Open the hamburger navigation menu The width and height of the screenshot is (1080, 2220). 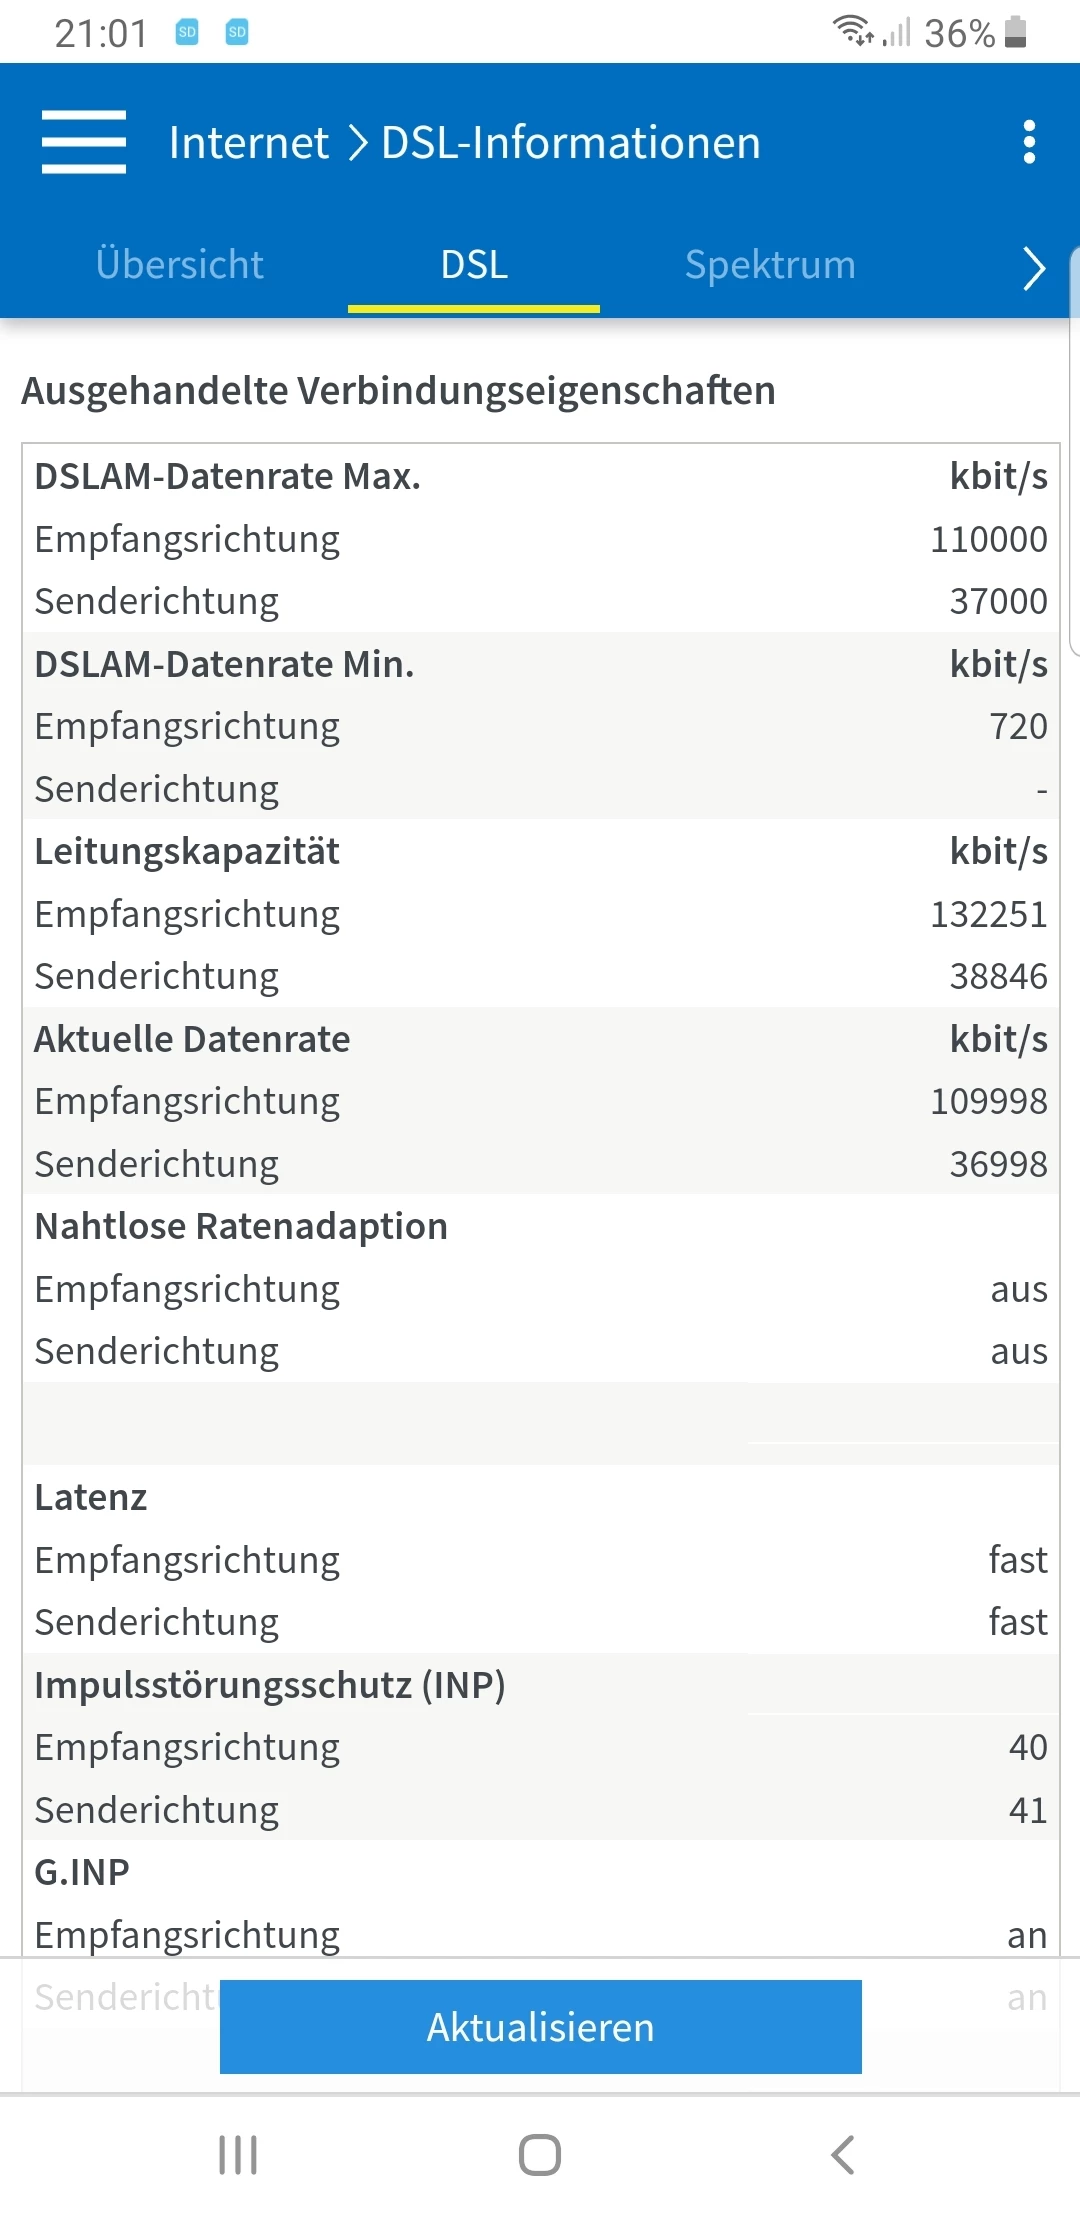[84, 142]
